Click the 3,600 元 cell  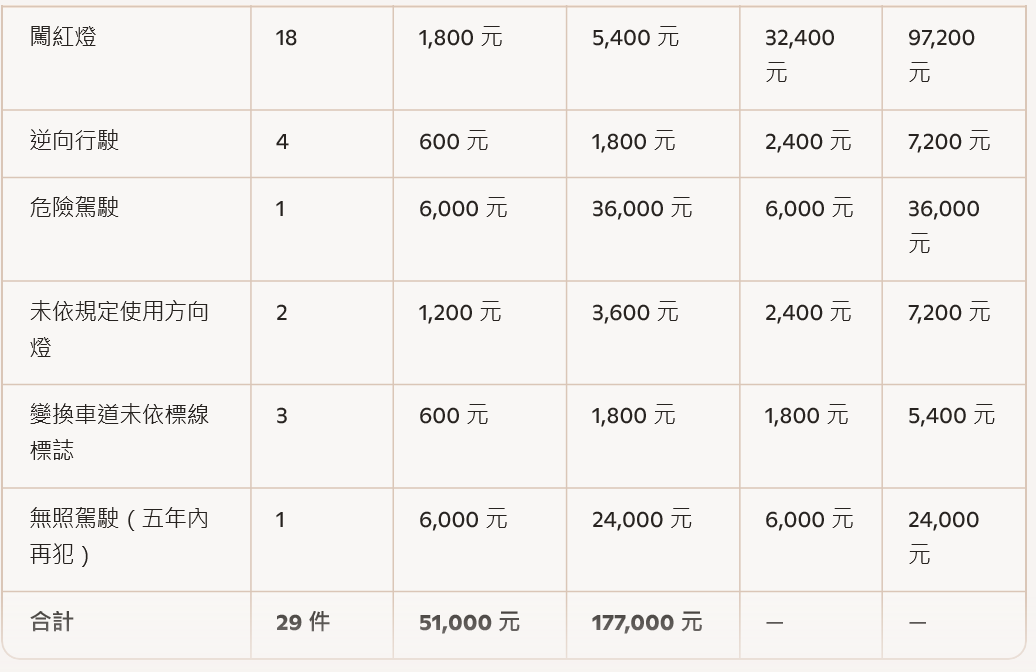pos(634,312)
